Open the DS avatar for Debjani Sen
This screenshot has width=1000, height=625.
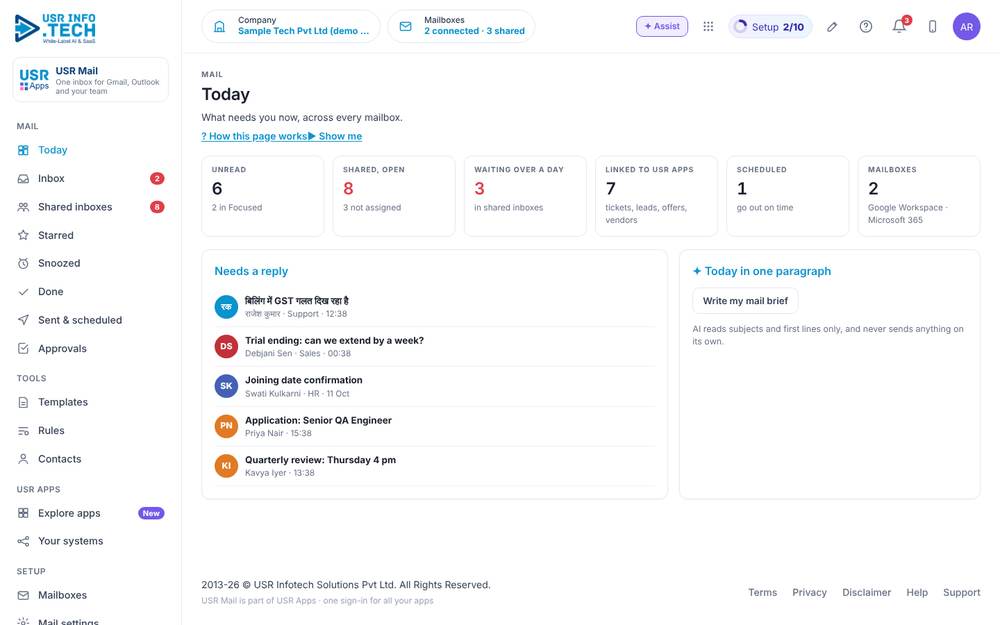pyautogui.click(x=226, y=346)
